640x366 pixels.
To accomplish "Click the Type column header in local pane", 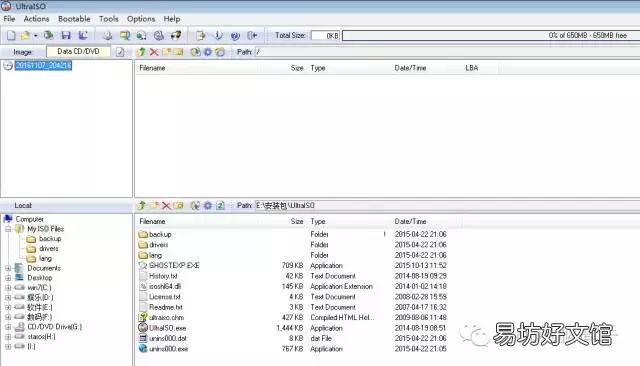I will tap(318, 222).
